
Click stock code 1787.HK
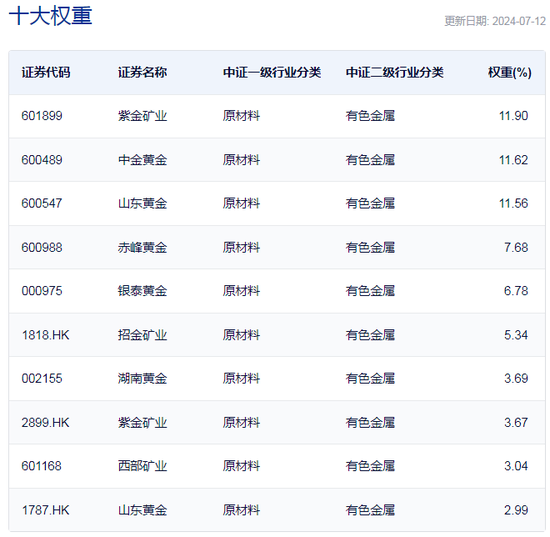tap(46, 510)
